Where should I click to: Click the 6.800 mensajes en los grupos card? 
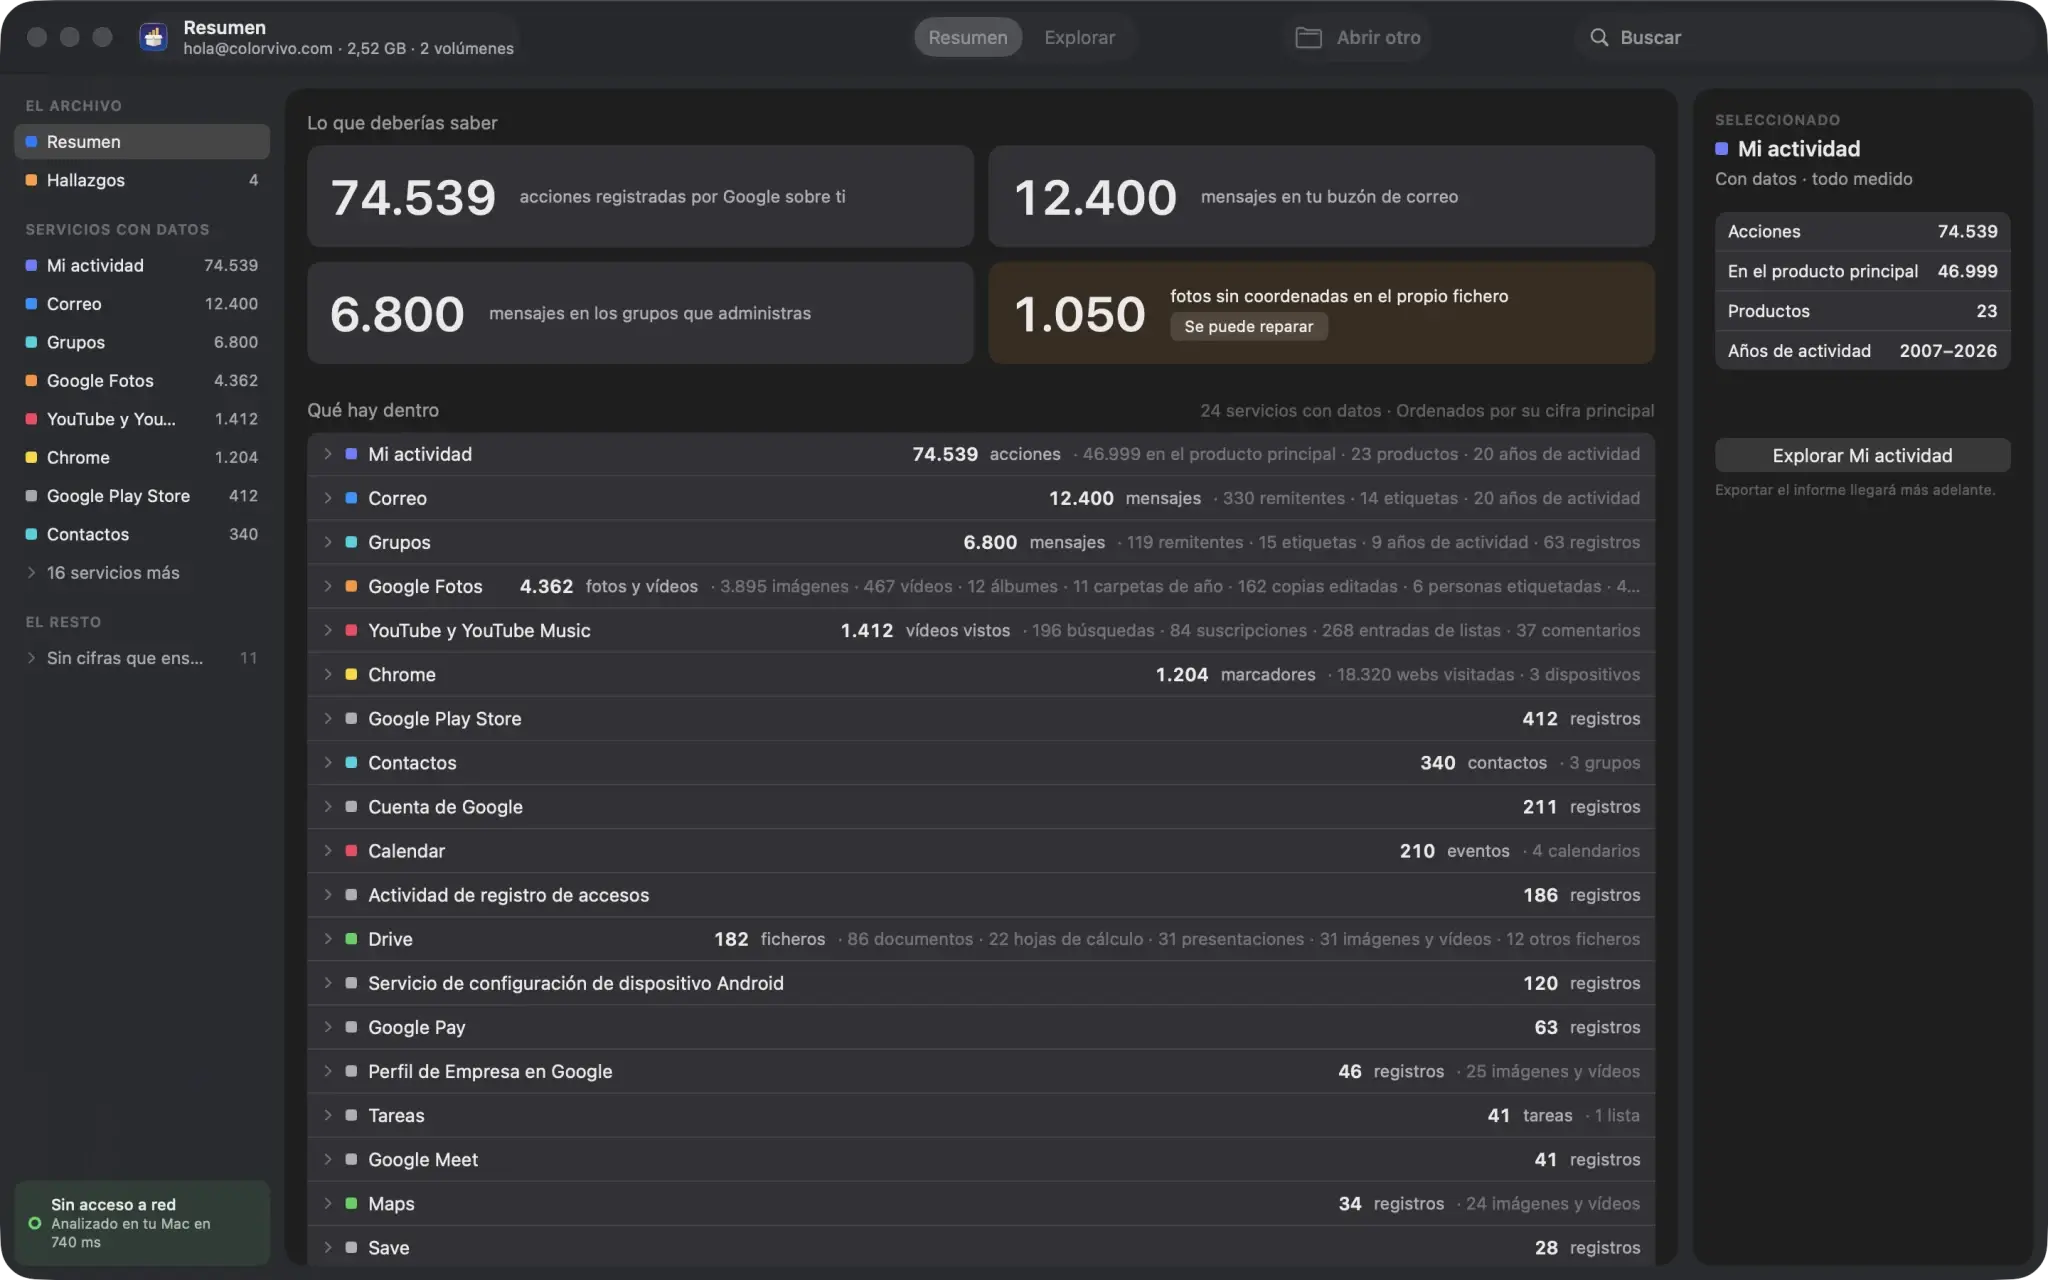640,313
